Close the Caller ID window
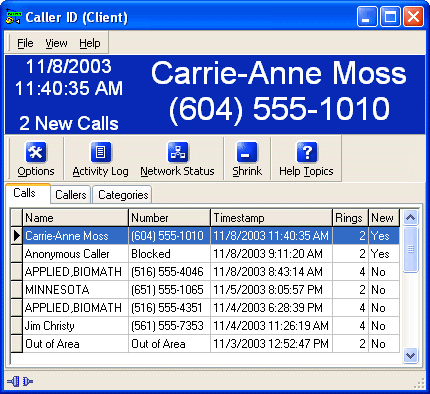 (413, 17)
